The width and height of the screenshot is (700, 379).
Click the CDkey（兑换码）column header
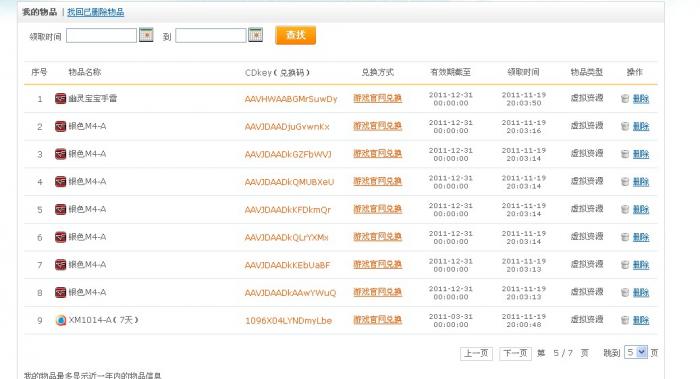277,72
